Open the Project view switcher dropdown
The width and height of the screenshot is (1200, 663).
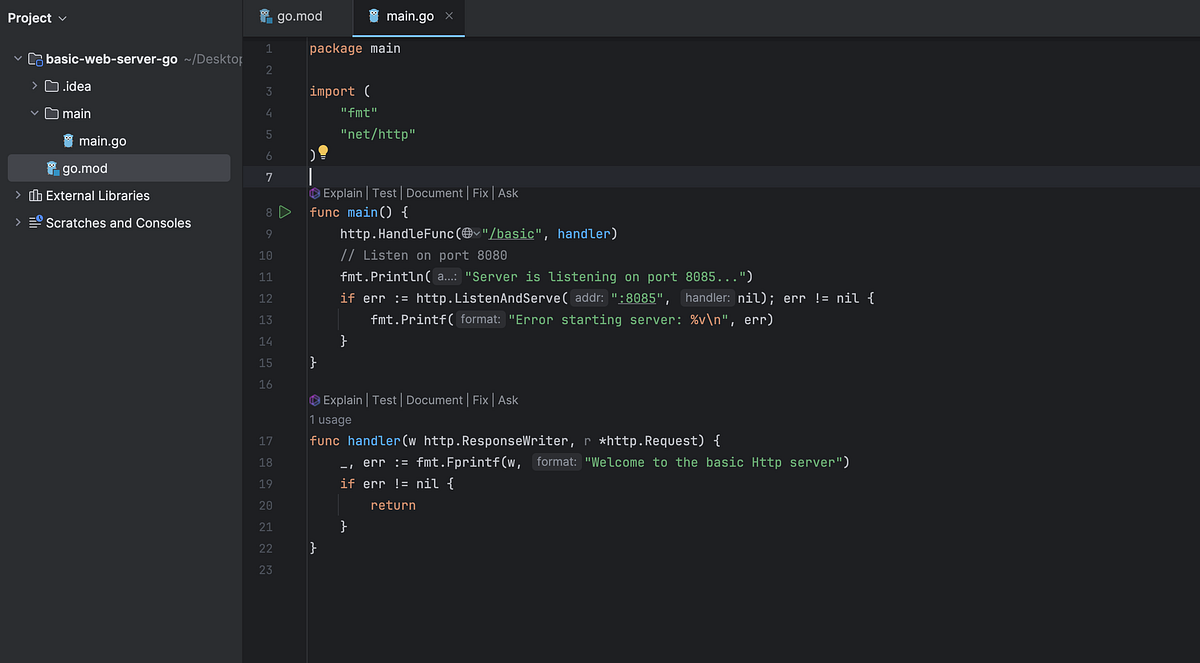click(x=37, y=17)
